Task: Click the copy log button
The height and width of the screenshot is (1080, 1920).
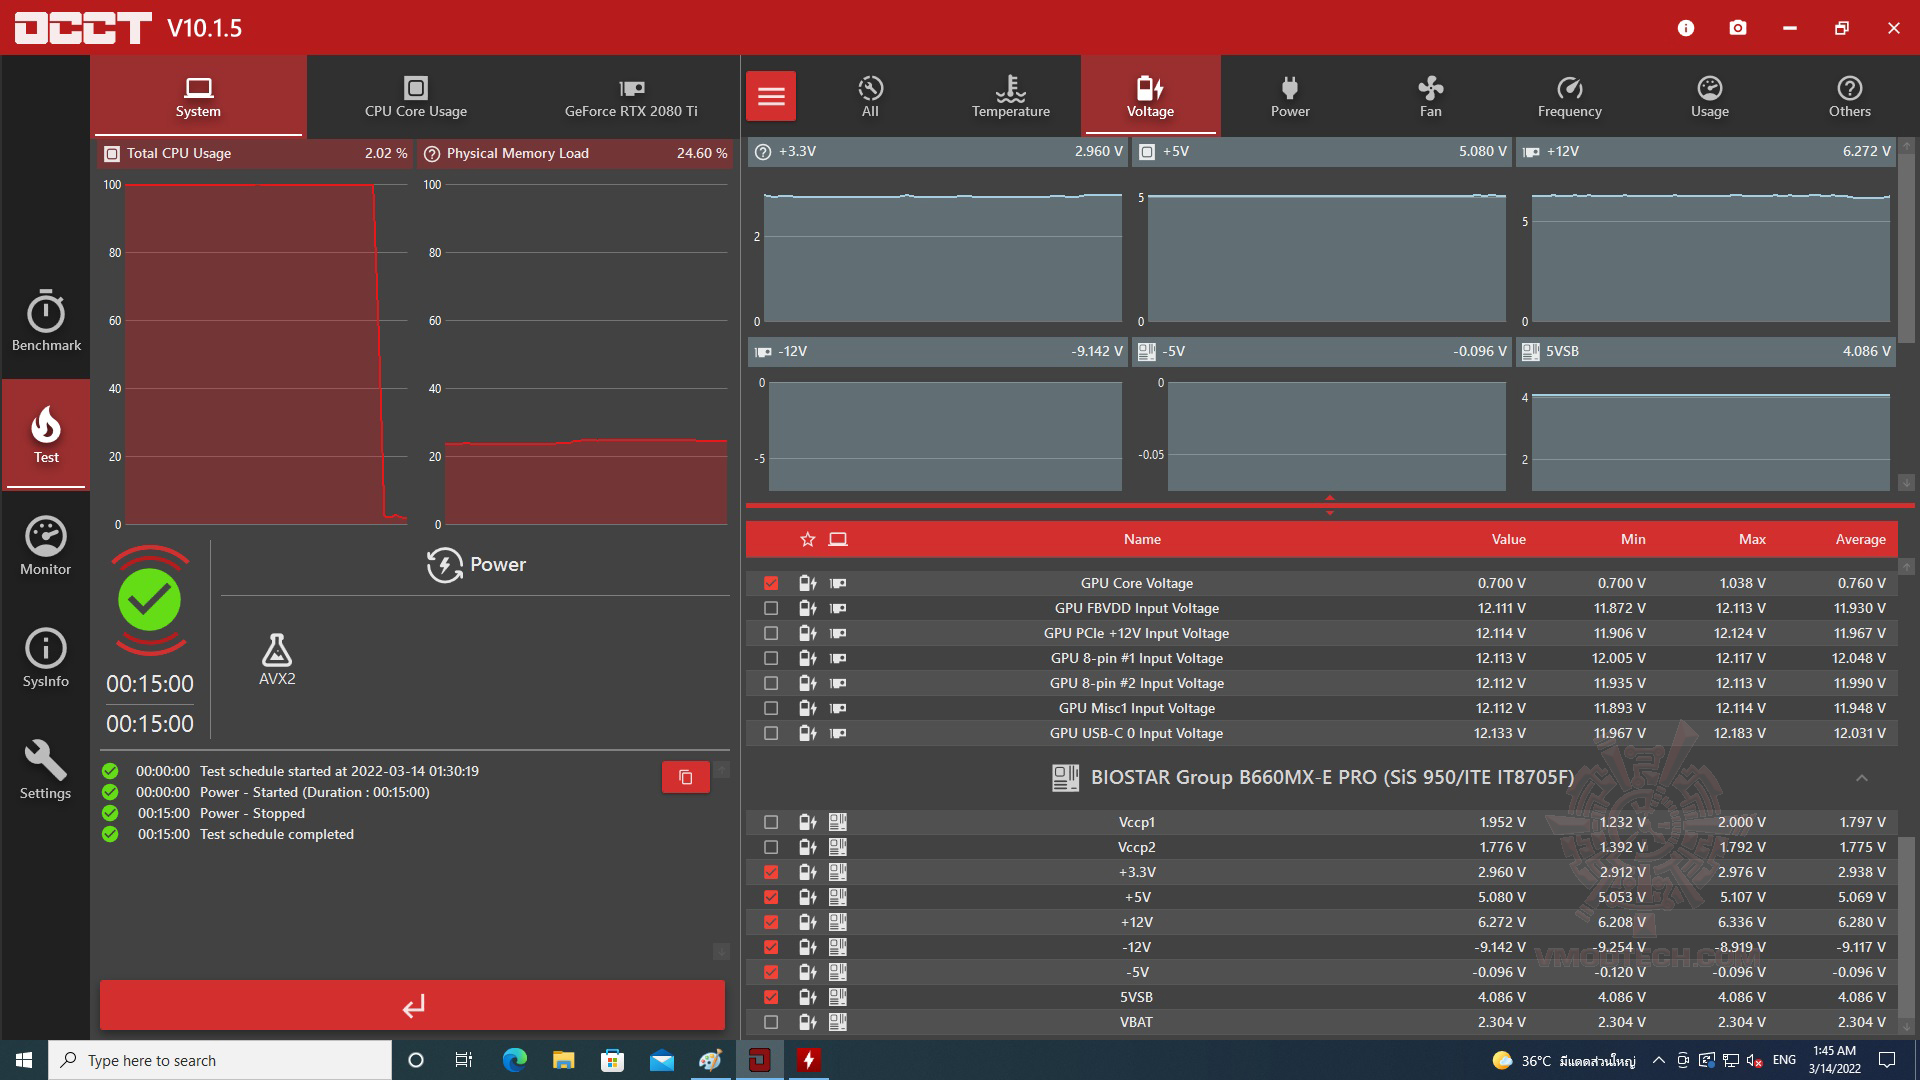Action: pyautogui.click(x=686, y=777)
